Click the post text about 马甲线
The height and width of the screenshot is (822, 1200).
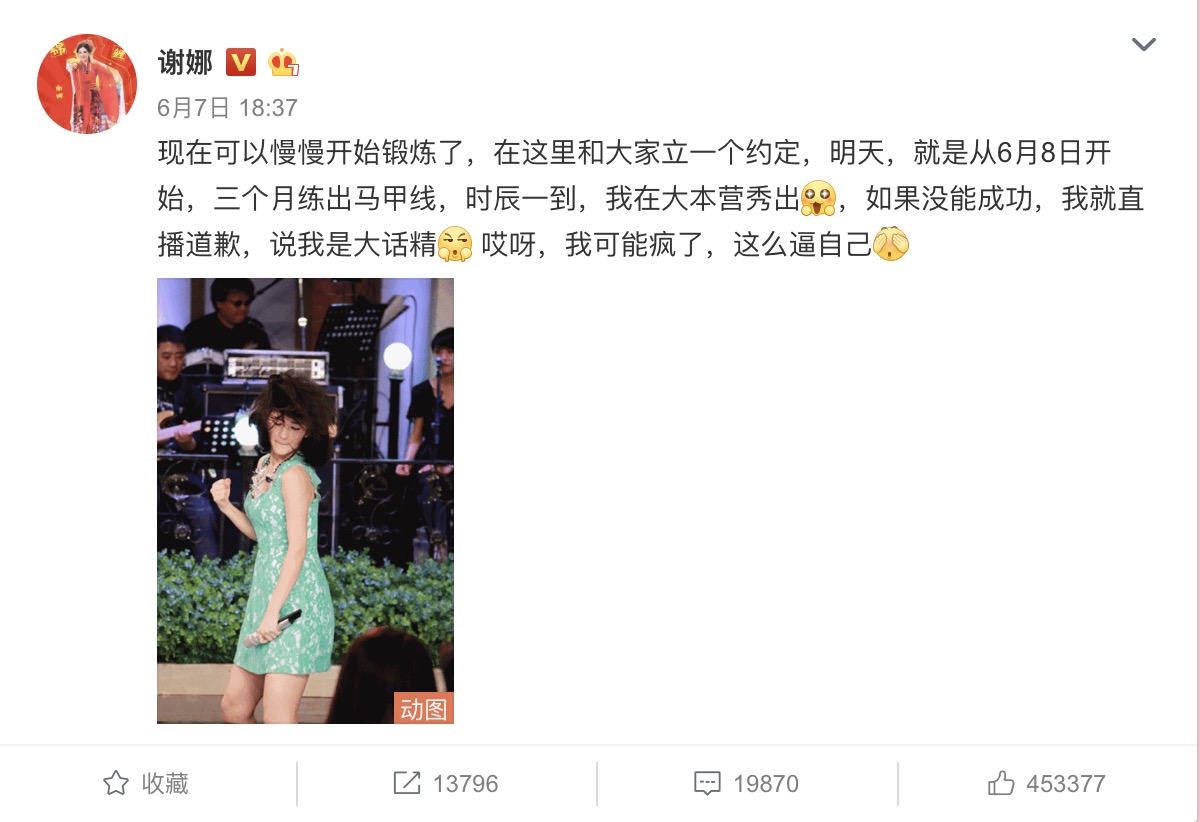click(x=651, y=199)
